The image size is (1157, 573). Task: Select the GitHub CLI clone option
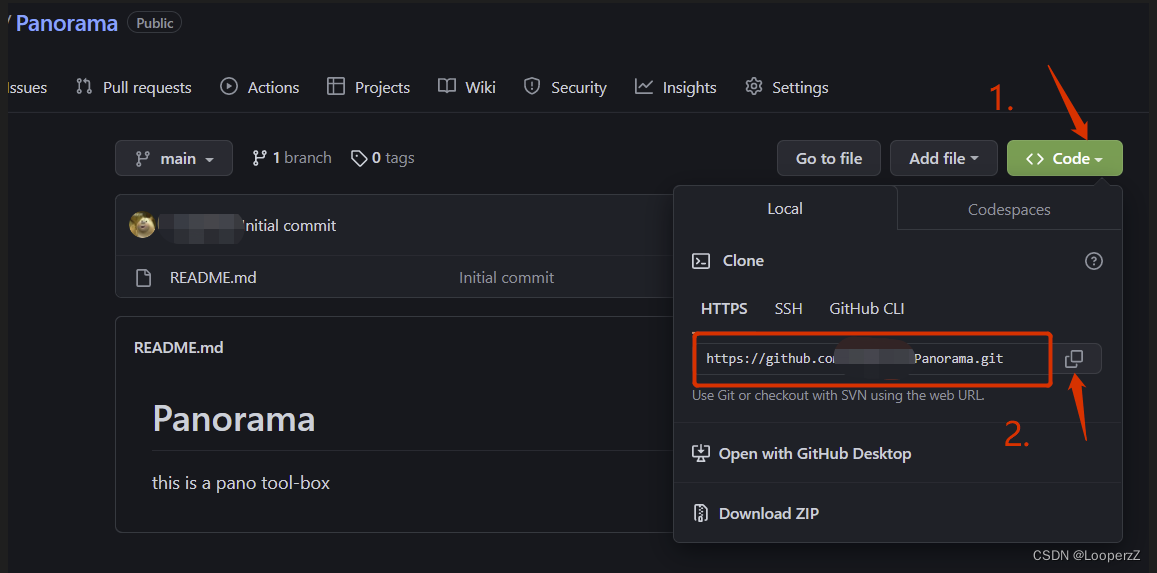866,308
